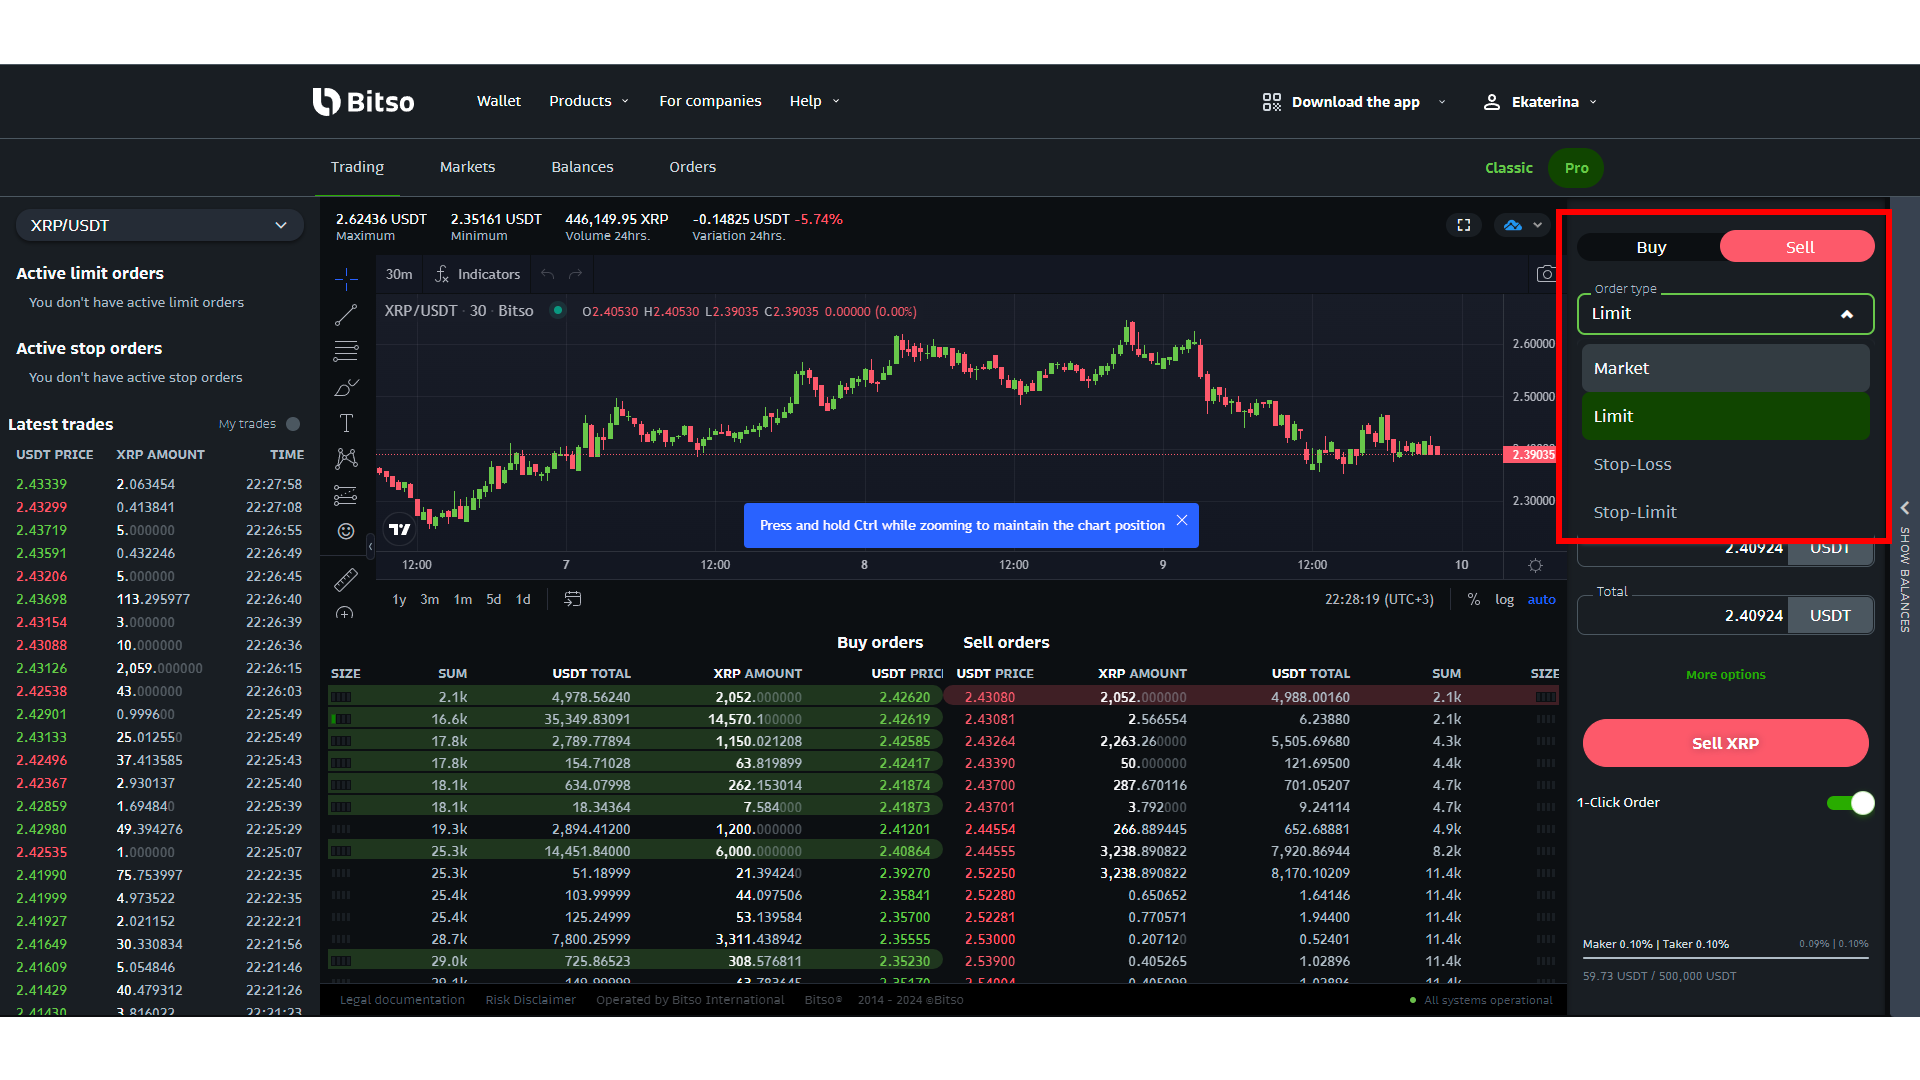
Task: Select Stop-Loss order type option
Action: 1632,464
